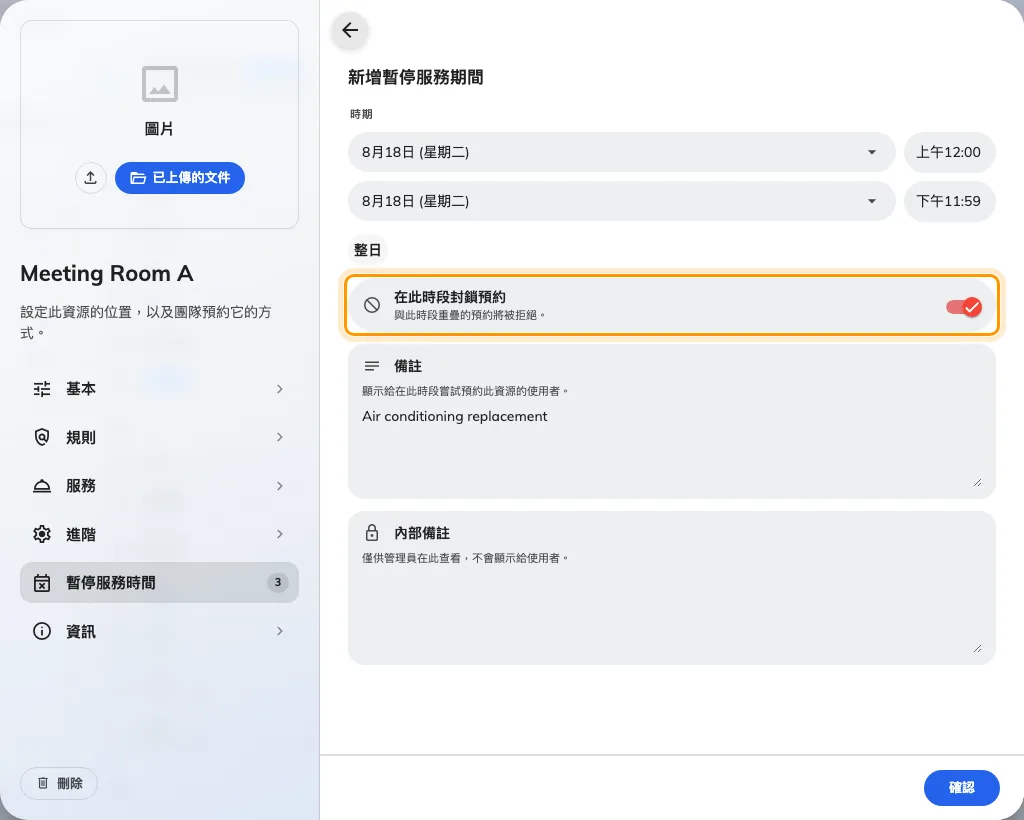Click the service bell icon beside 服務
1024x820 pixels.
pos(42,486)
